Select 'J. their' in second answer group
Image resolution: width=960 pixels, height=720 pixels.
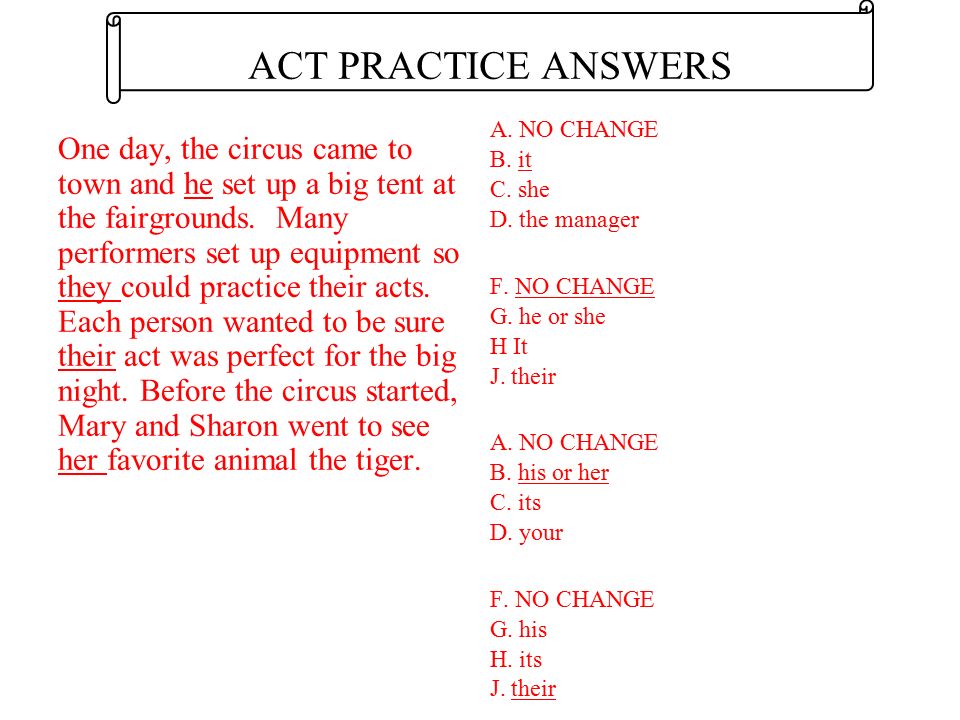coord(523,377)
